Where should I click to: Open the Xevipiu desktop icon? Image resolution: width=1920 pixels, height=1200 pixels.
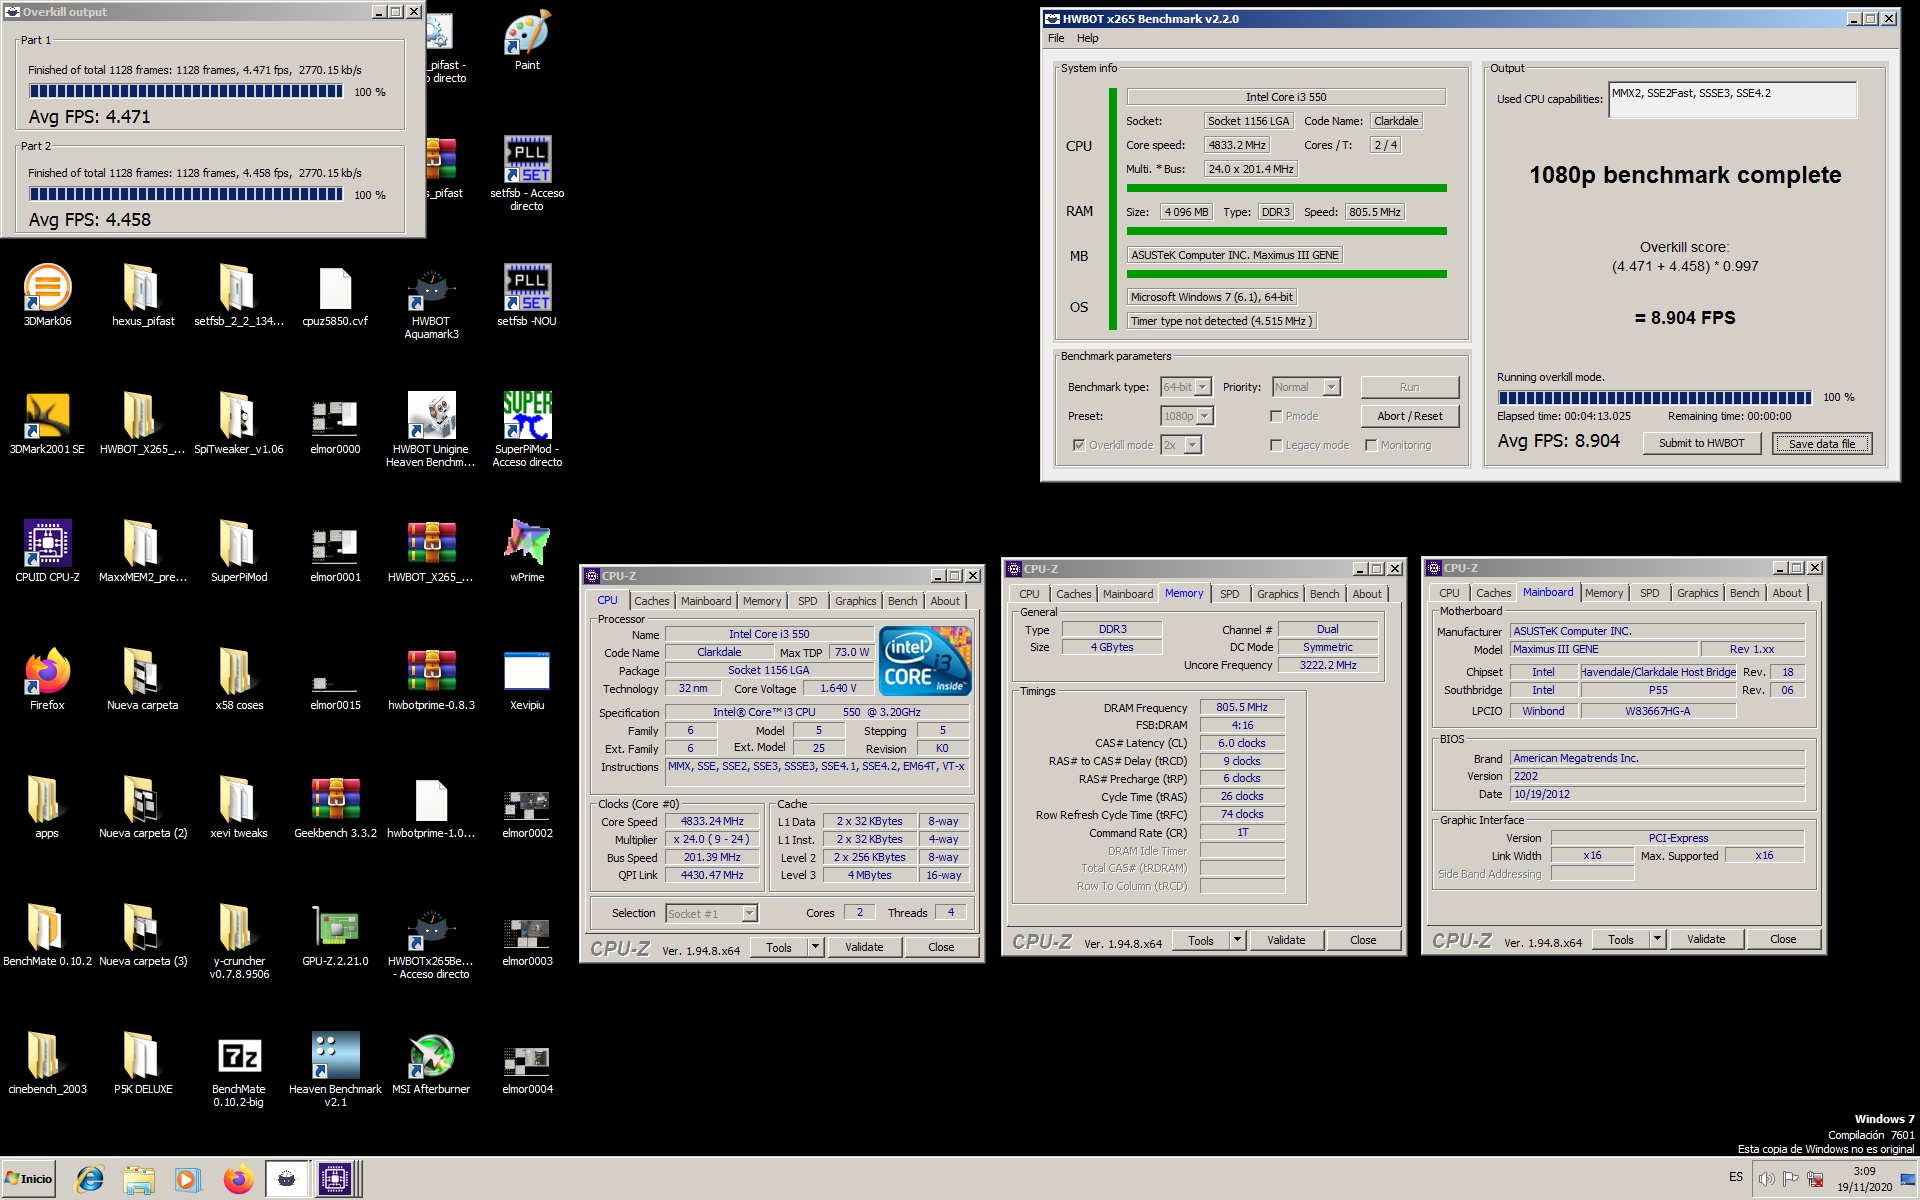[527, 679]
